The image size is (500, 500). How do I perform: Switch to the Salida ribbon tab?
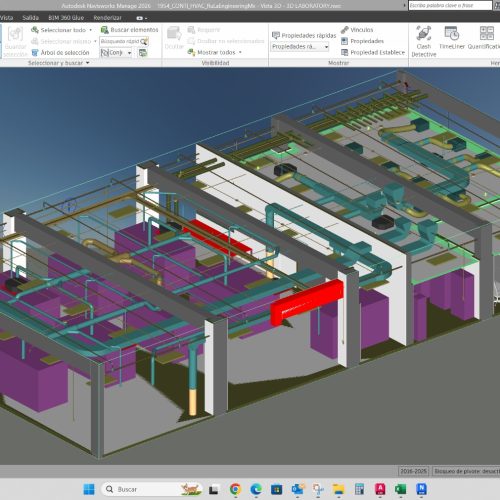click(30, 18)
